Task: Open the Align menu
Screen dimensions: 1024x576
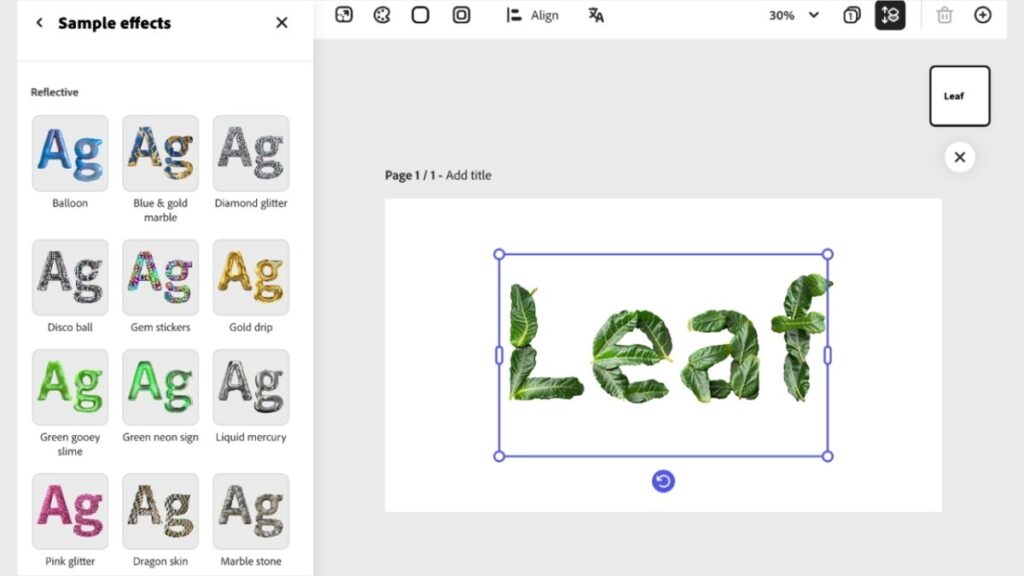Action: pyautogui.click(x=533, y=15)
